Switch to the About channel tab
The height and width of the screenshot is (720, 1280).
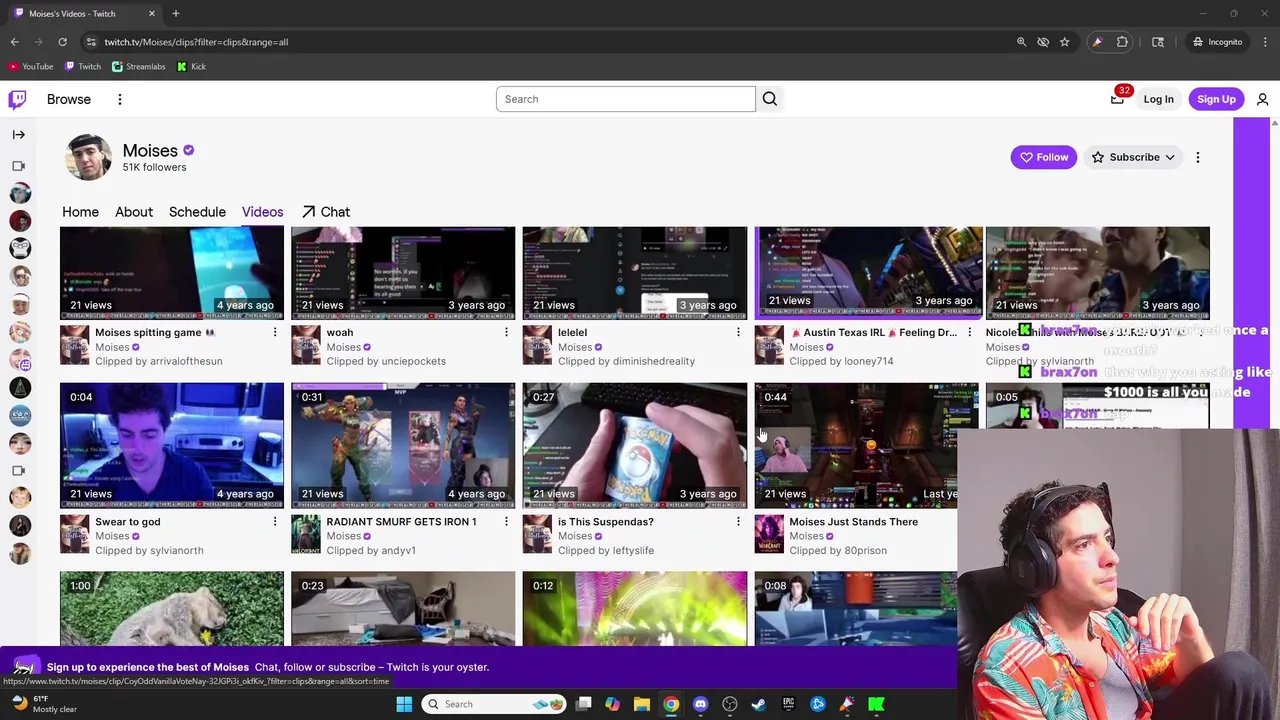point(134,212)
